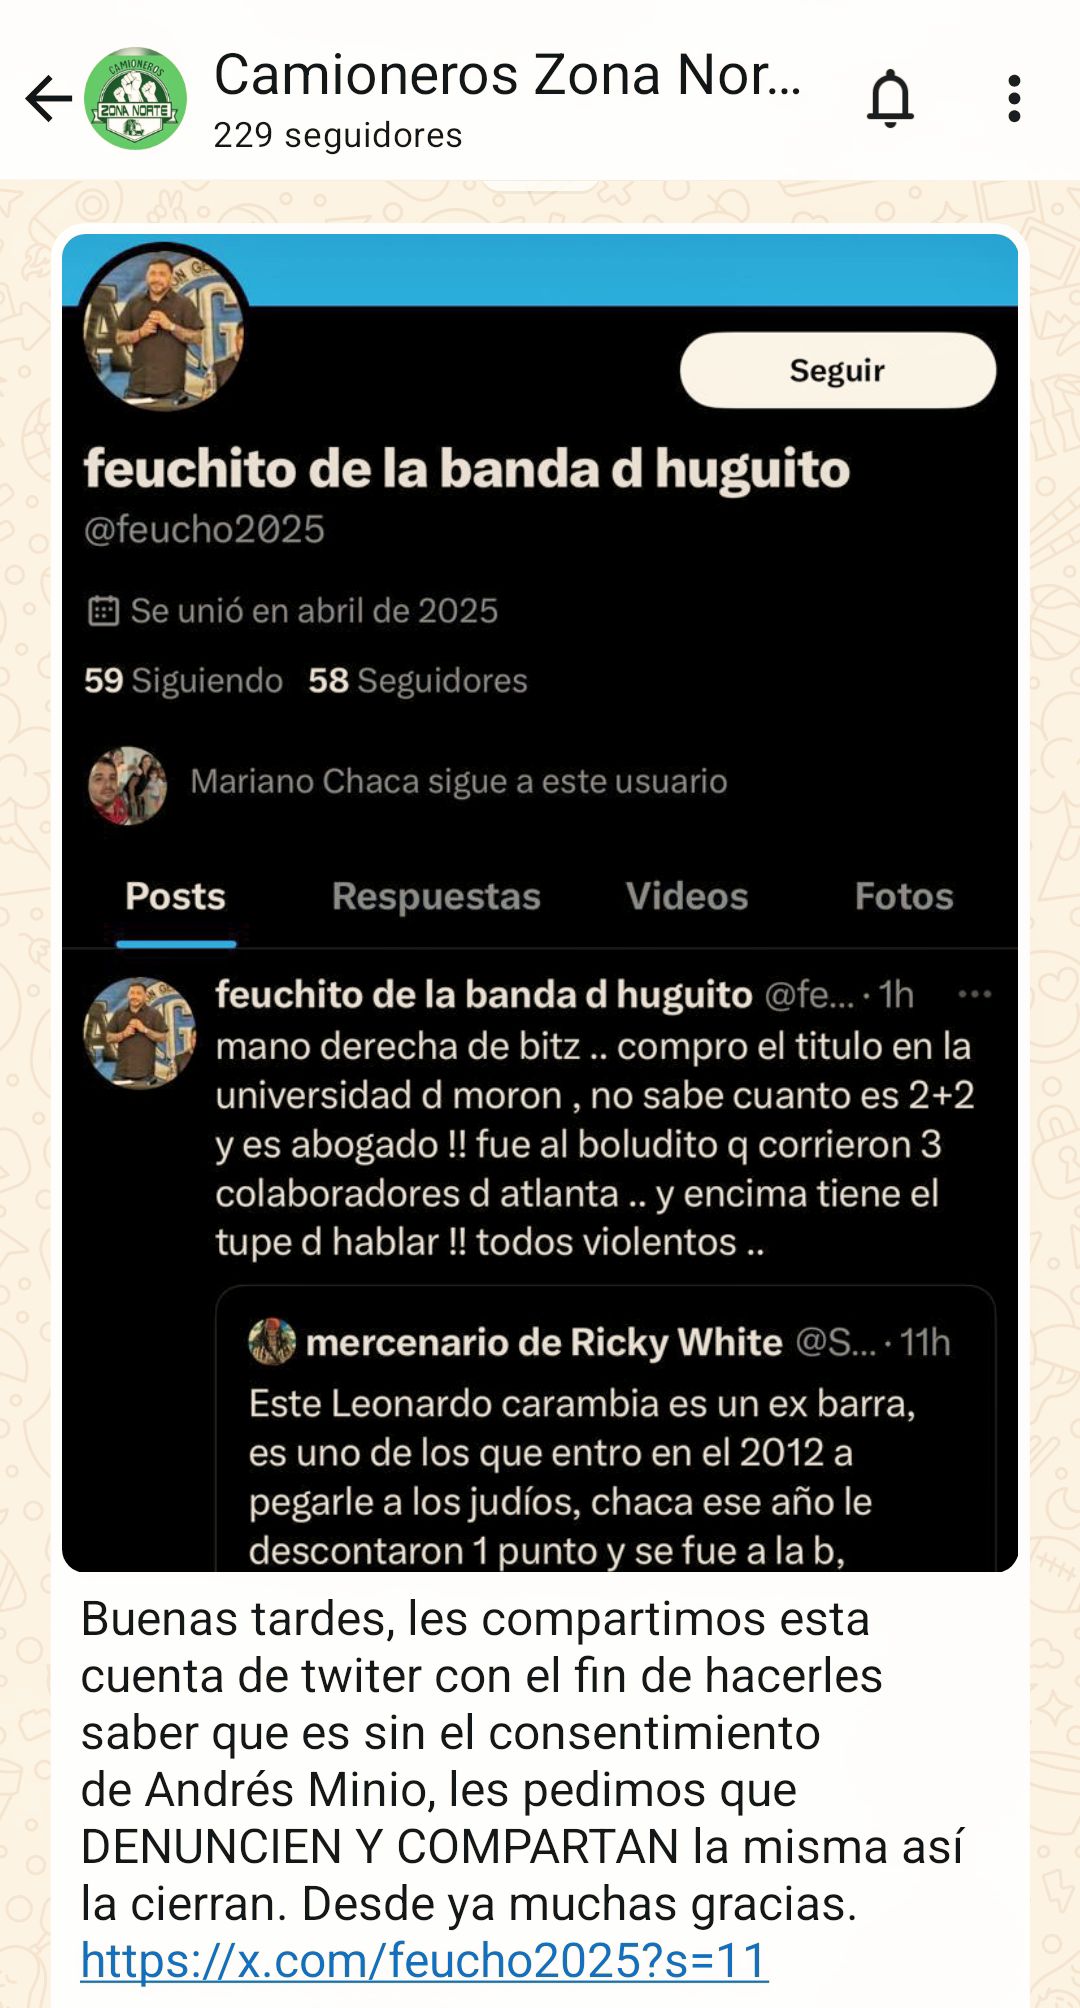Image resolution: width=1080 pixels, height=2008 pixels.
Task: Open the three-dot more options menu
Action: (x=1014, y=98)
